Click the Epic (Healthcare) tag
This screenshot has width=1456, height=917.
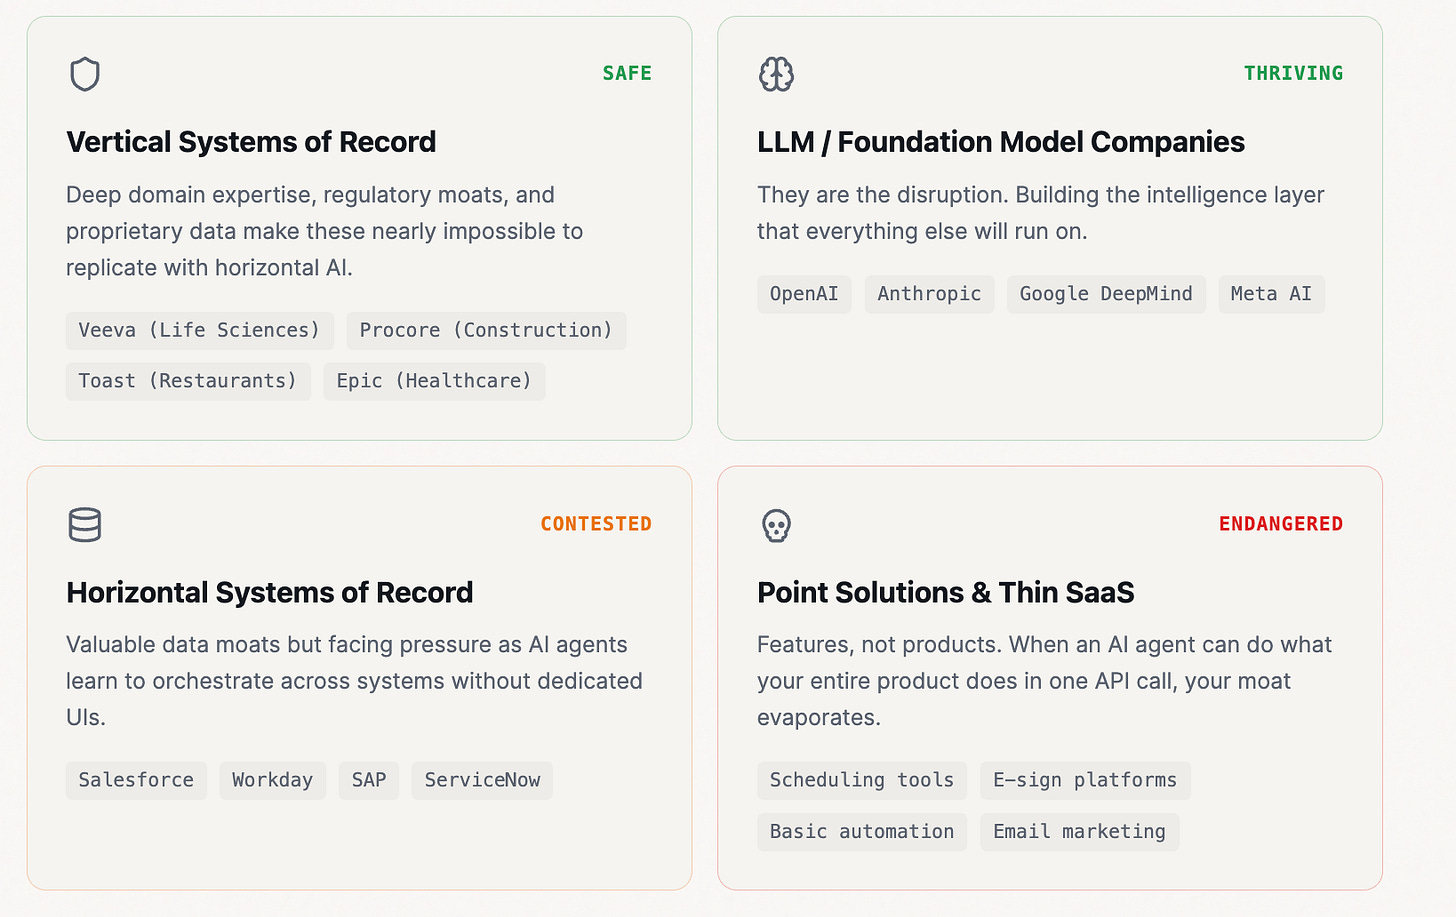[434, 381]
